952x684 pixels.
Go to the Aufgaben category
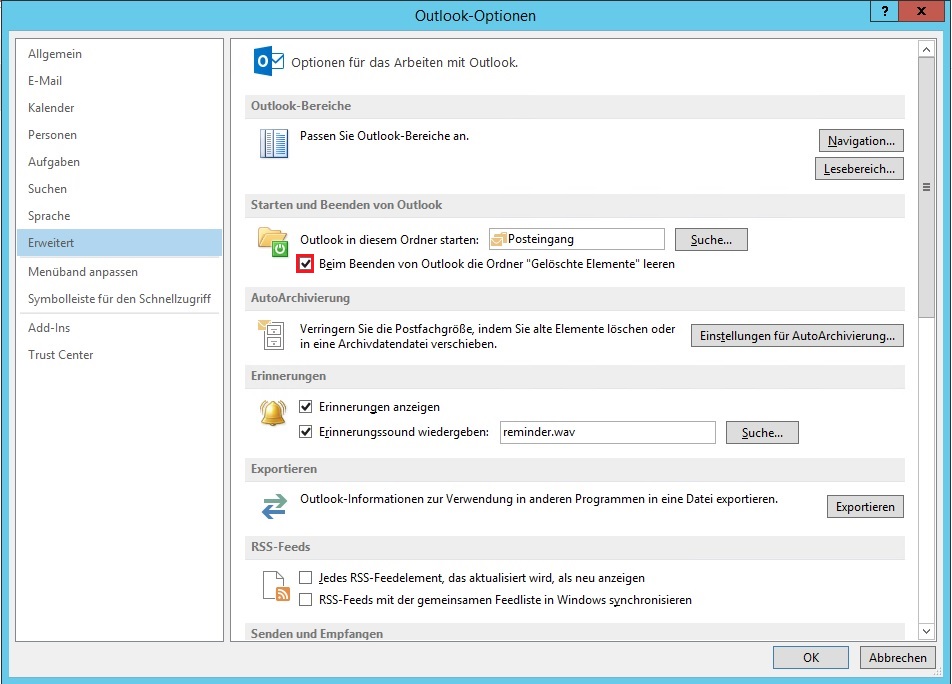coord(119,162)
